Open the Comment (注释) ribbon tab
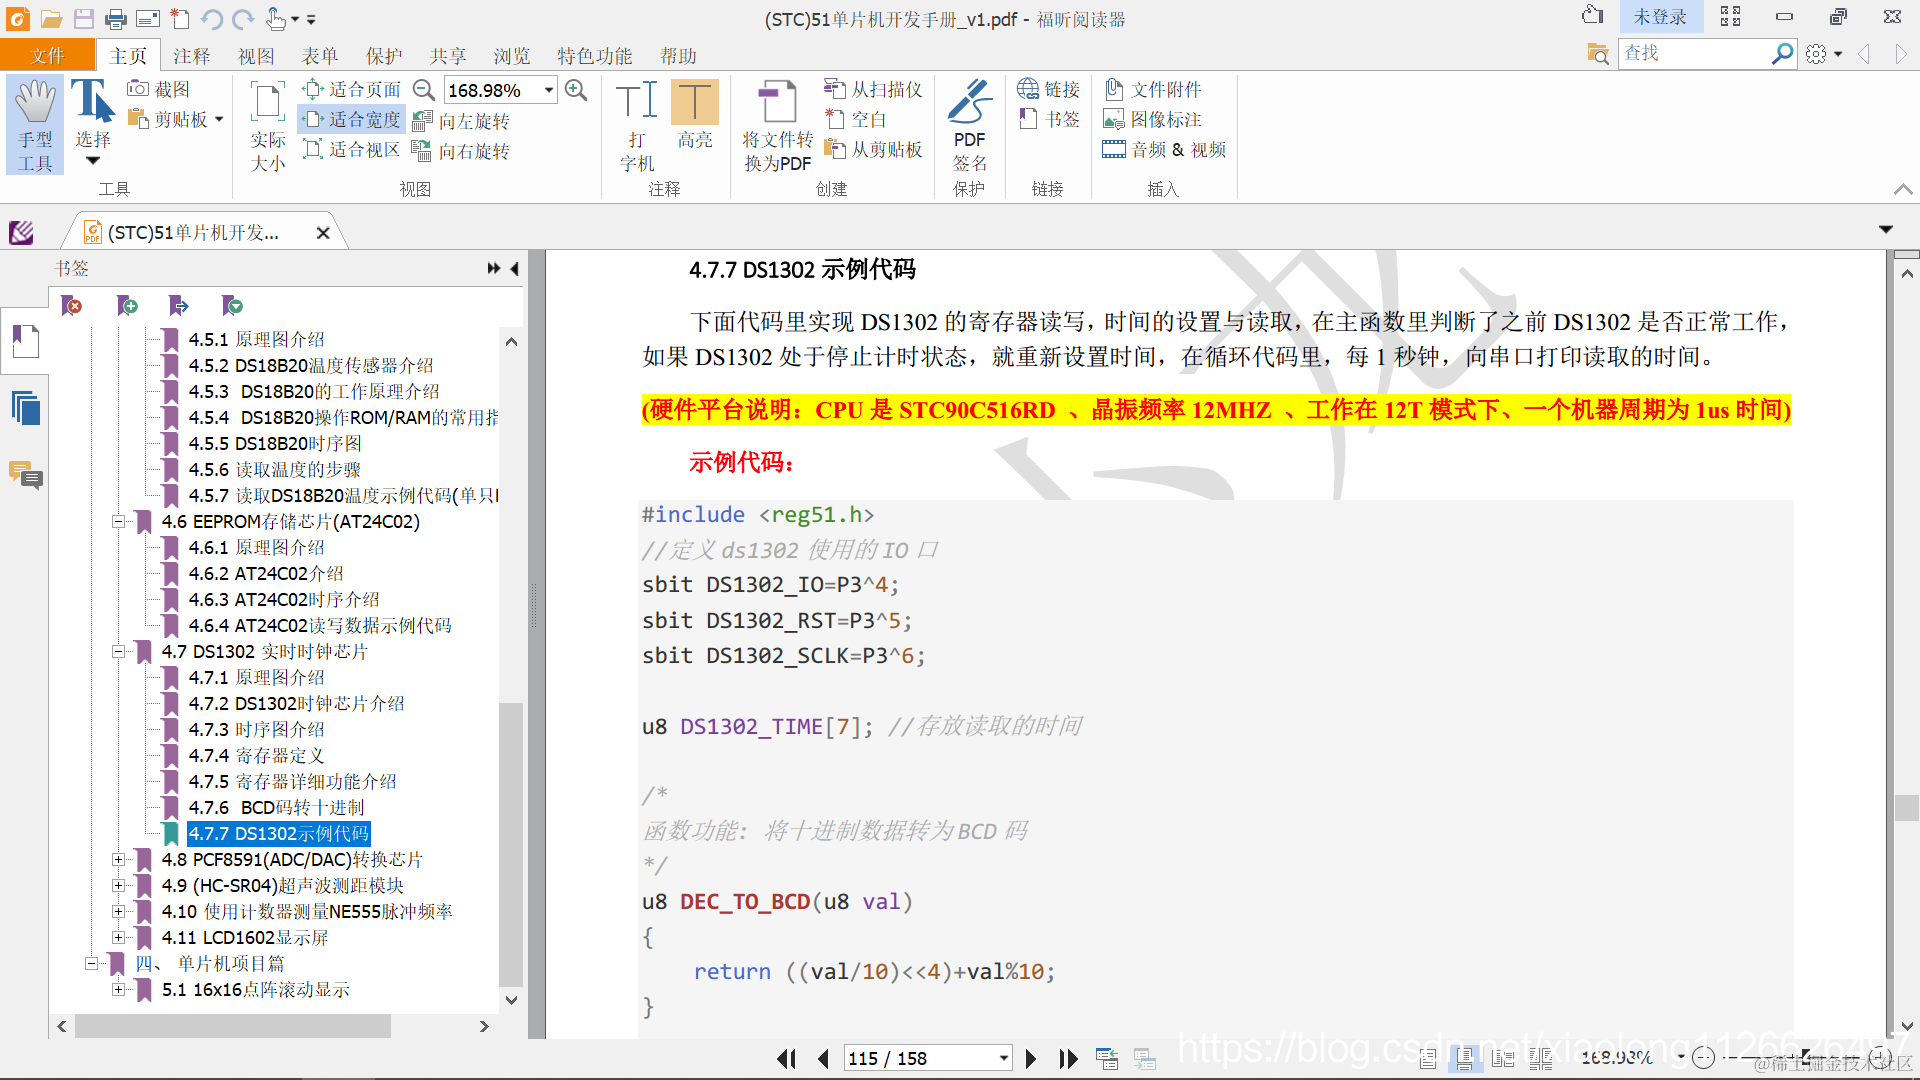Image resolution: width=1920 pixels, height=1080 pixels. (191, 56)
